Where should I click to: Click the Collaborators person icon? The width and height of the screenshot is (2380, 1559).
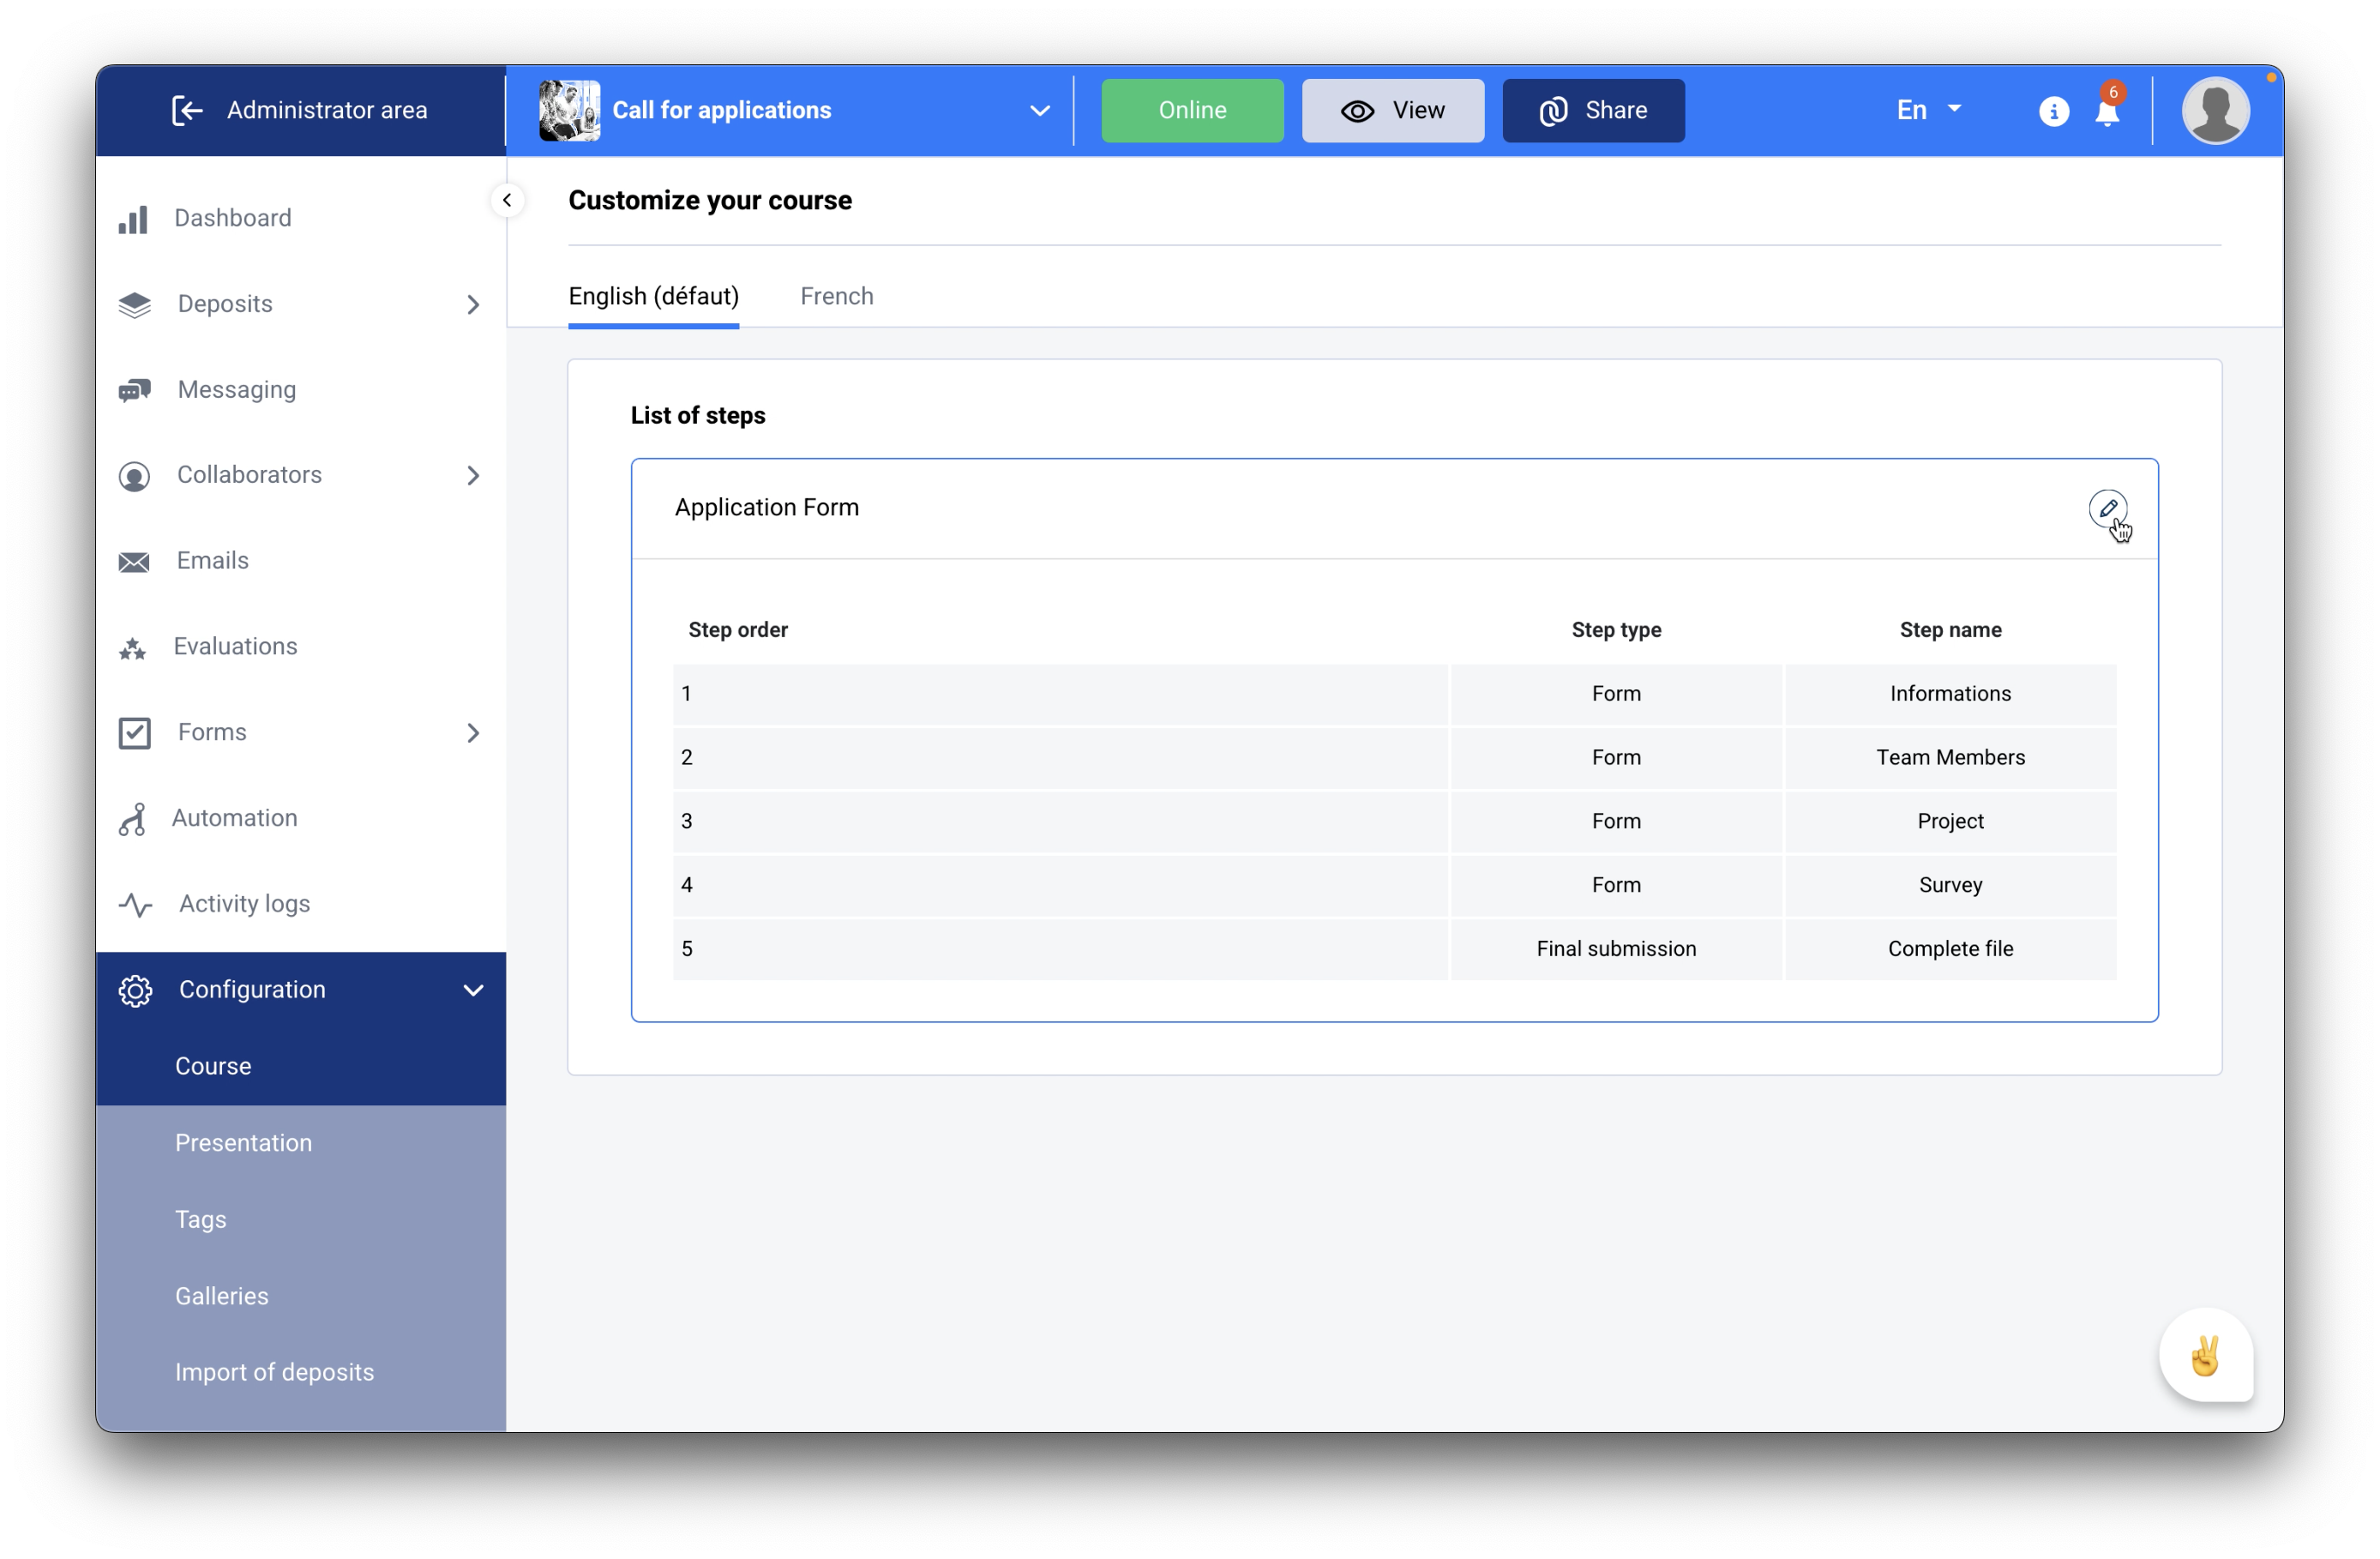point(134,476)
